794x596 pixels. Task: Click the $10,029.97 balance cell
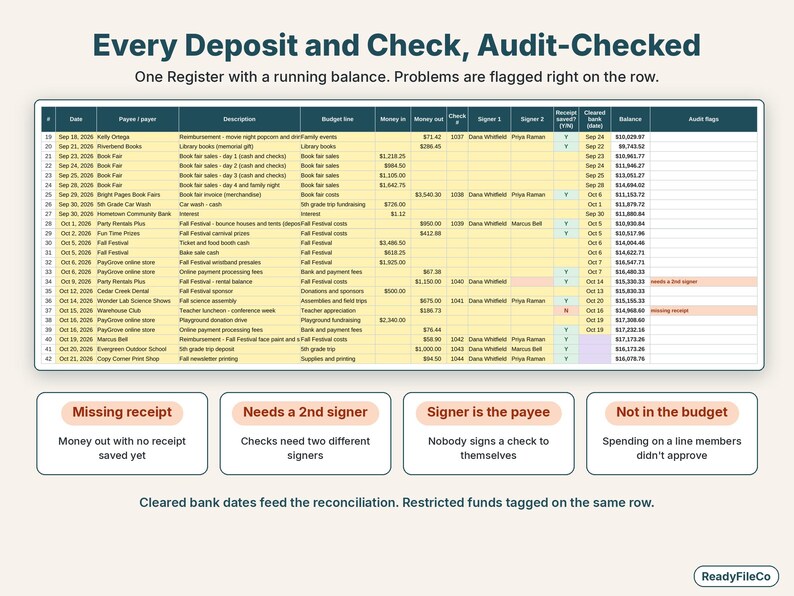[630, 137]
